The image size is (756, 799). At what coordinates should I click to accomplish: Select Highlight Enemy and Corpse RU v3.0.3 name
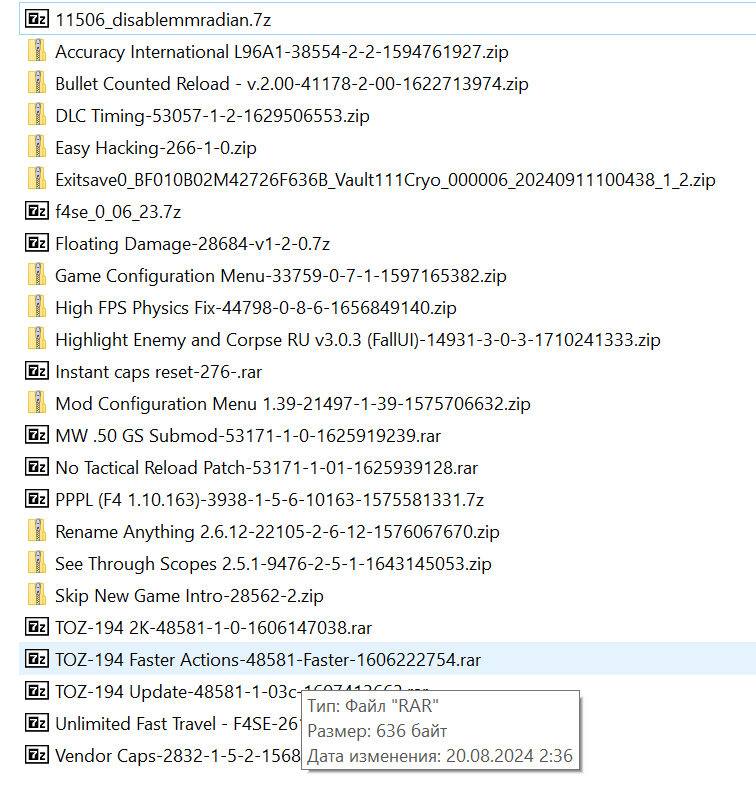(x=358, y=340)
